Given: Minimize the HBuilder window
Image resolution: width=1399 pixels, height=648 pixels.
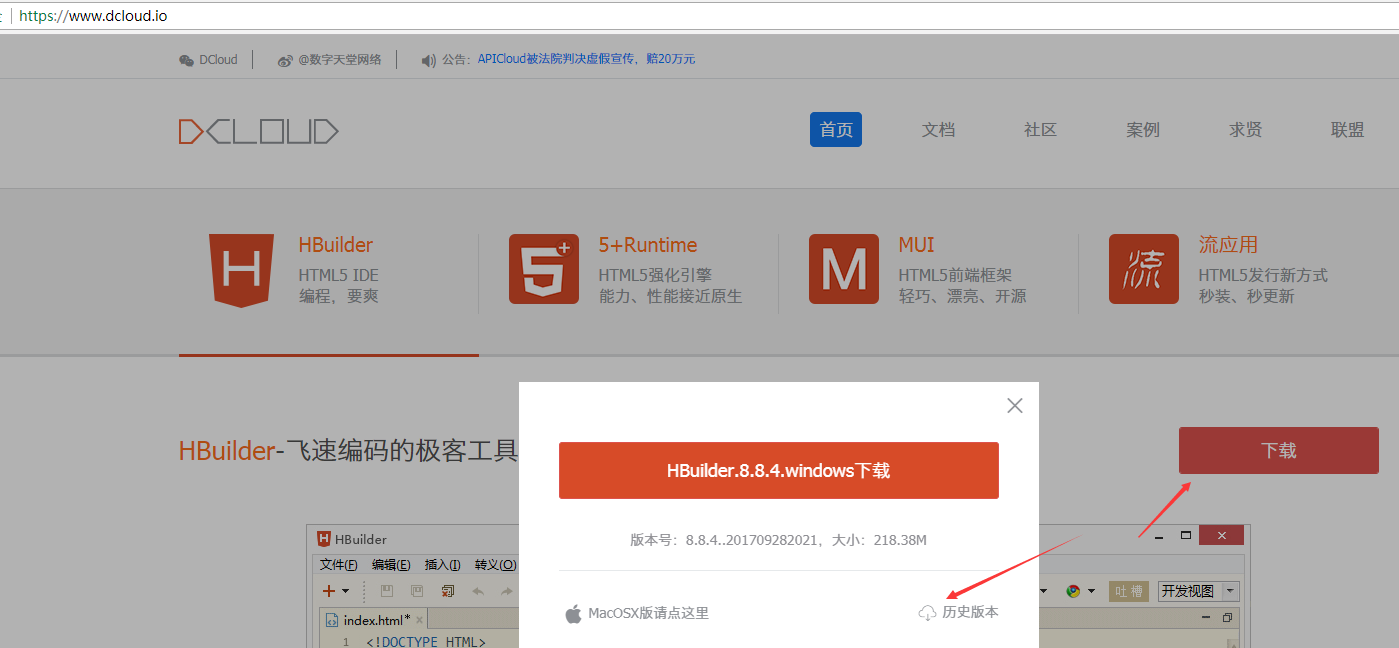Looking at the screenshot, I should [x=1157, y=536].
